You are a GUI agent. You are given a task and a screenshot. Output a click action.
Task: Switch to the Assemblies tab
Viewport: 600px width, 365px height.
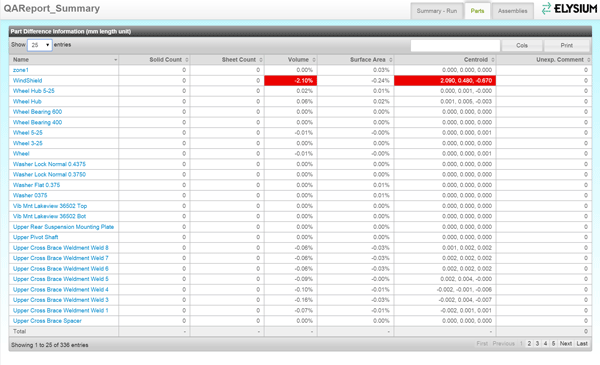pos(512,11)
